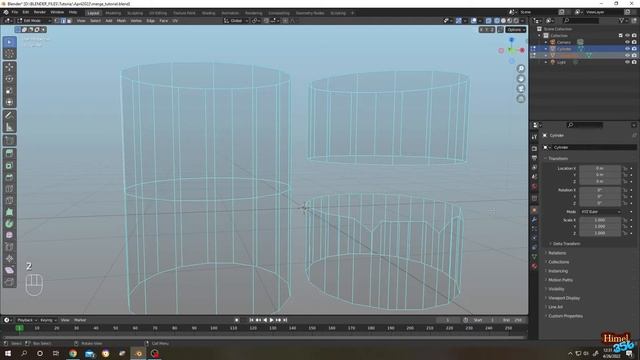640x360 pixels.
Task: Open the Modifier properties wrench tab
Action: [x=534, y=220]
